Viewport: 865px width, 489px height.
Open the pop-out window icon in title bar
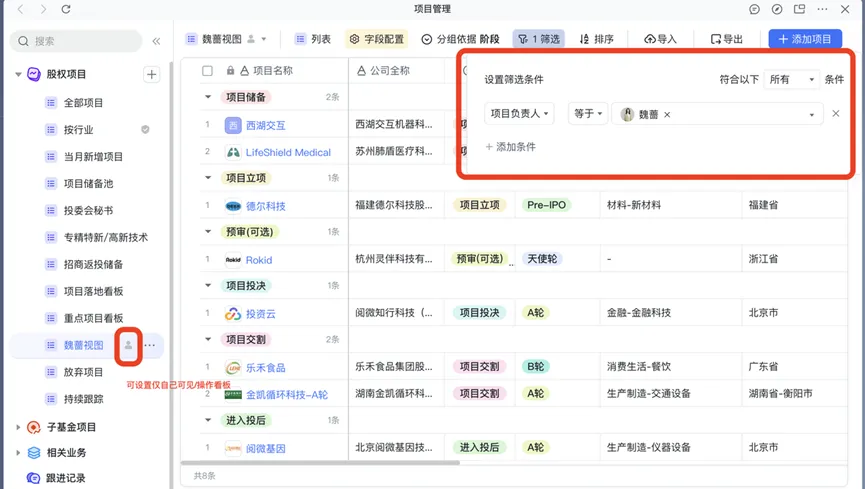pyautogui.click(x=799, y=9)
